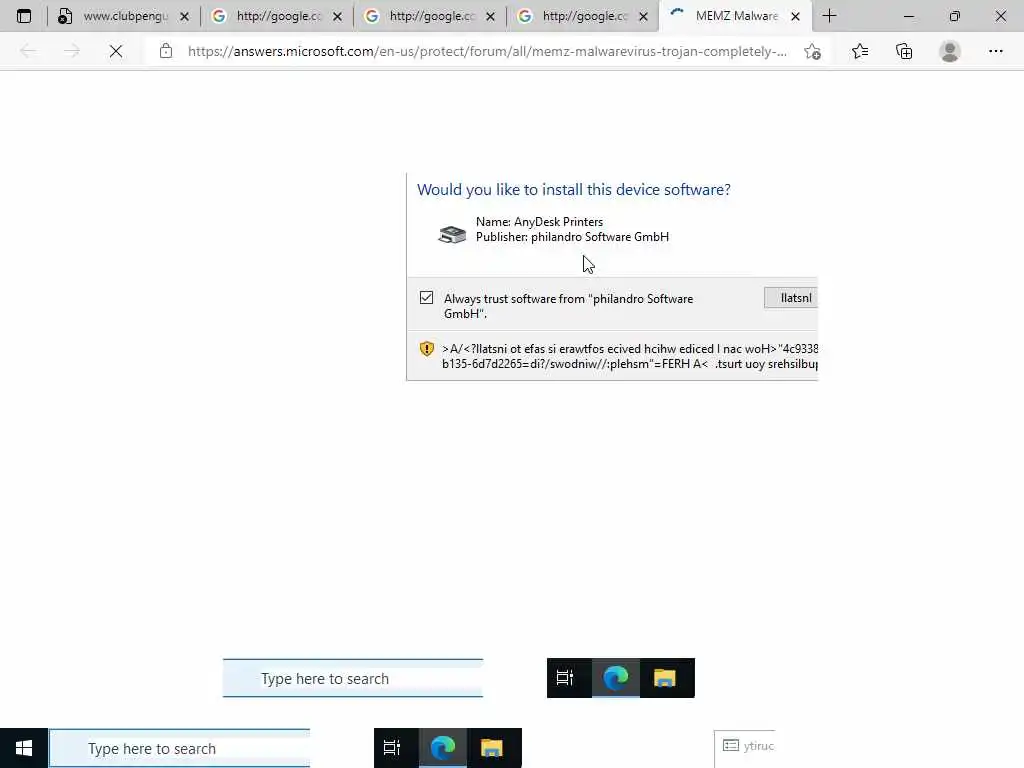The height and width of the screenshot is (768, 1024).
Task: Open the Collections icon
Action: [x=904, y=51]
